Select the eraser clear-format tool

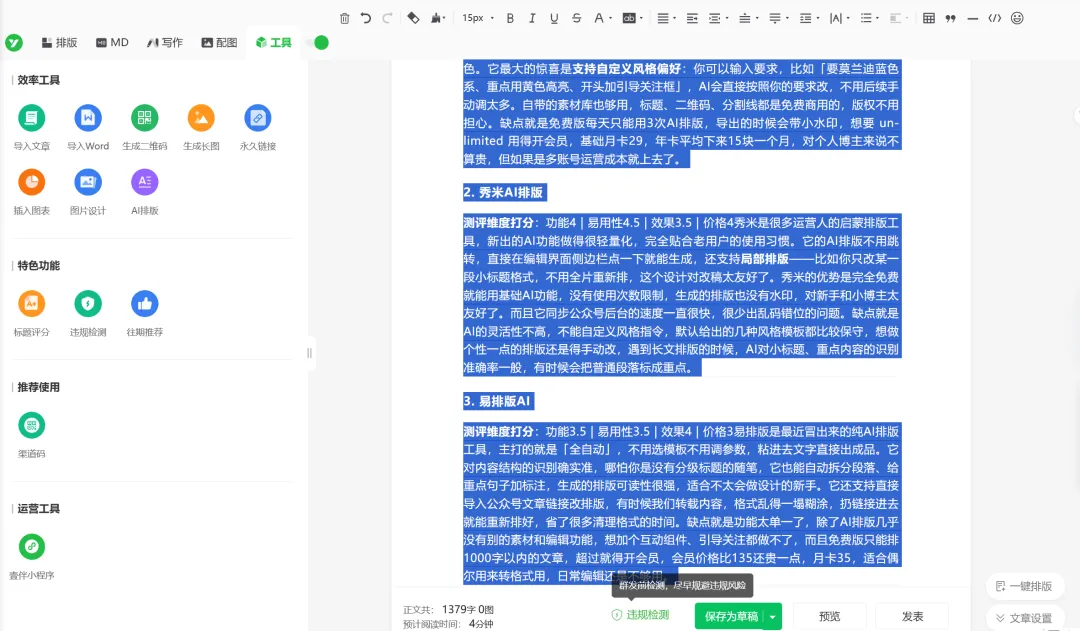point(413,19)
